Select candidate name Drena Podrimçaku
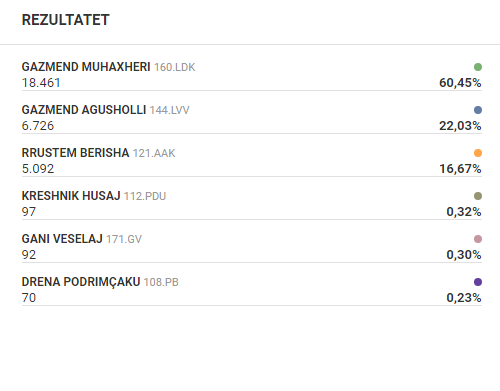This screenshot has width=500, height=391. (81, 282)
